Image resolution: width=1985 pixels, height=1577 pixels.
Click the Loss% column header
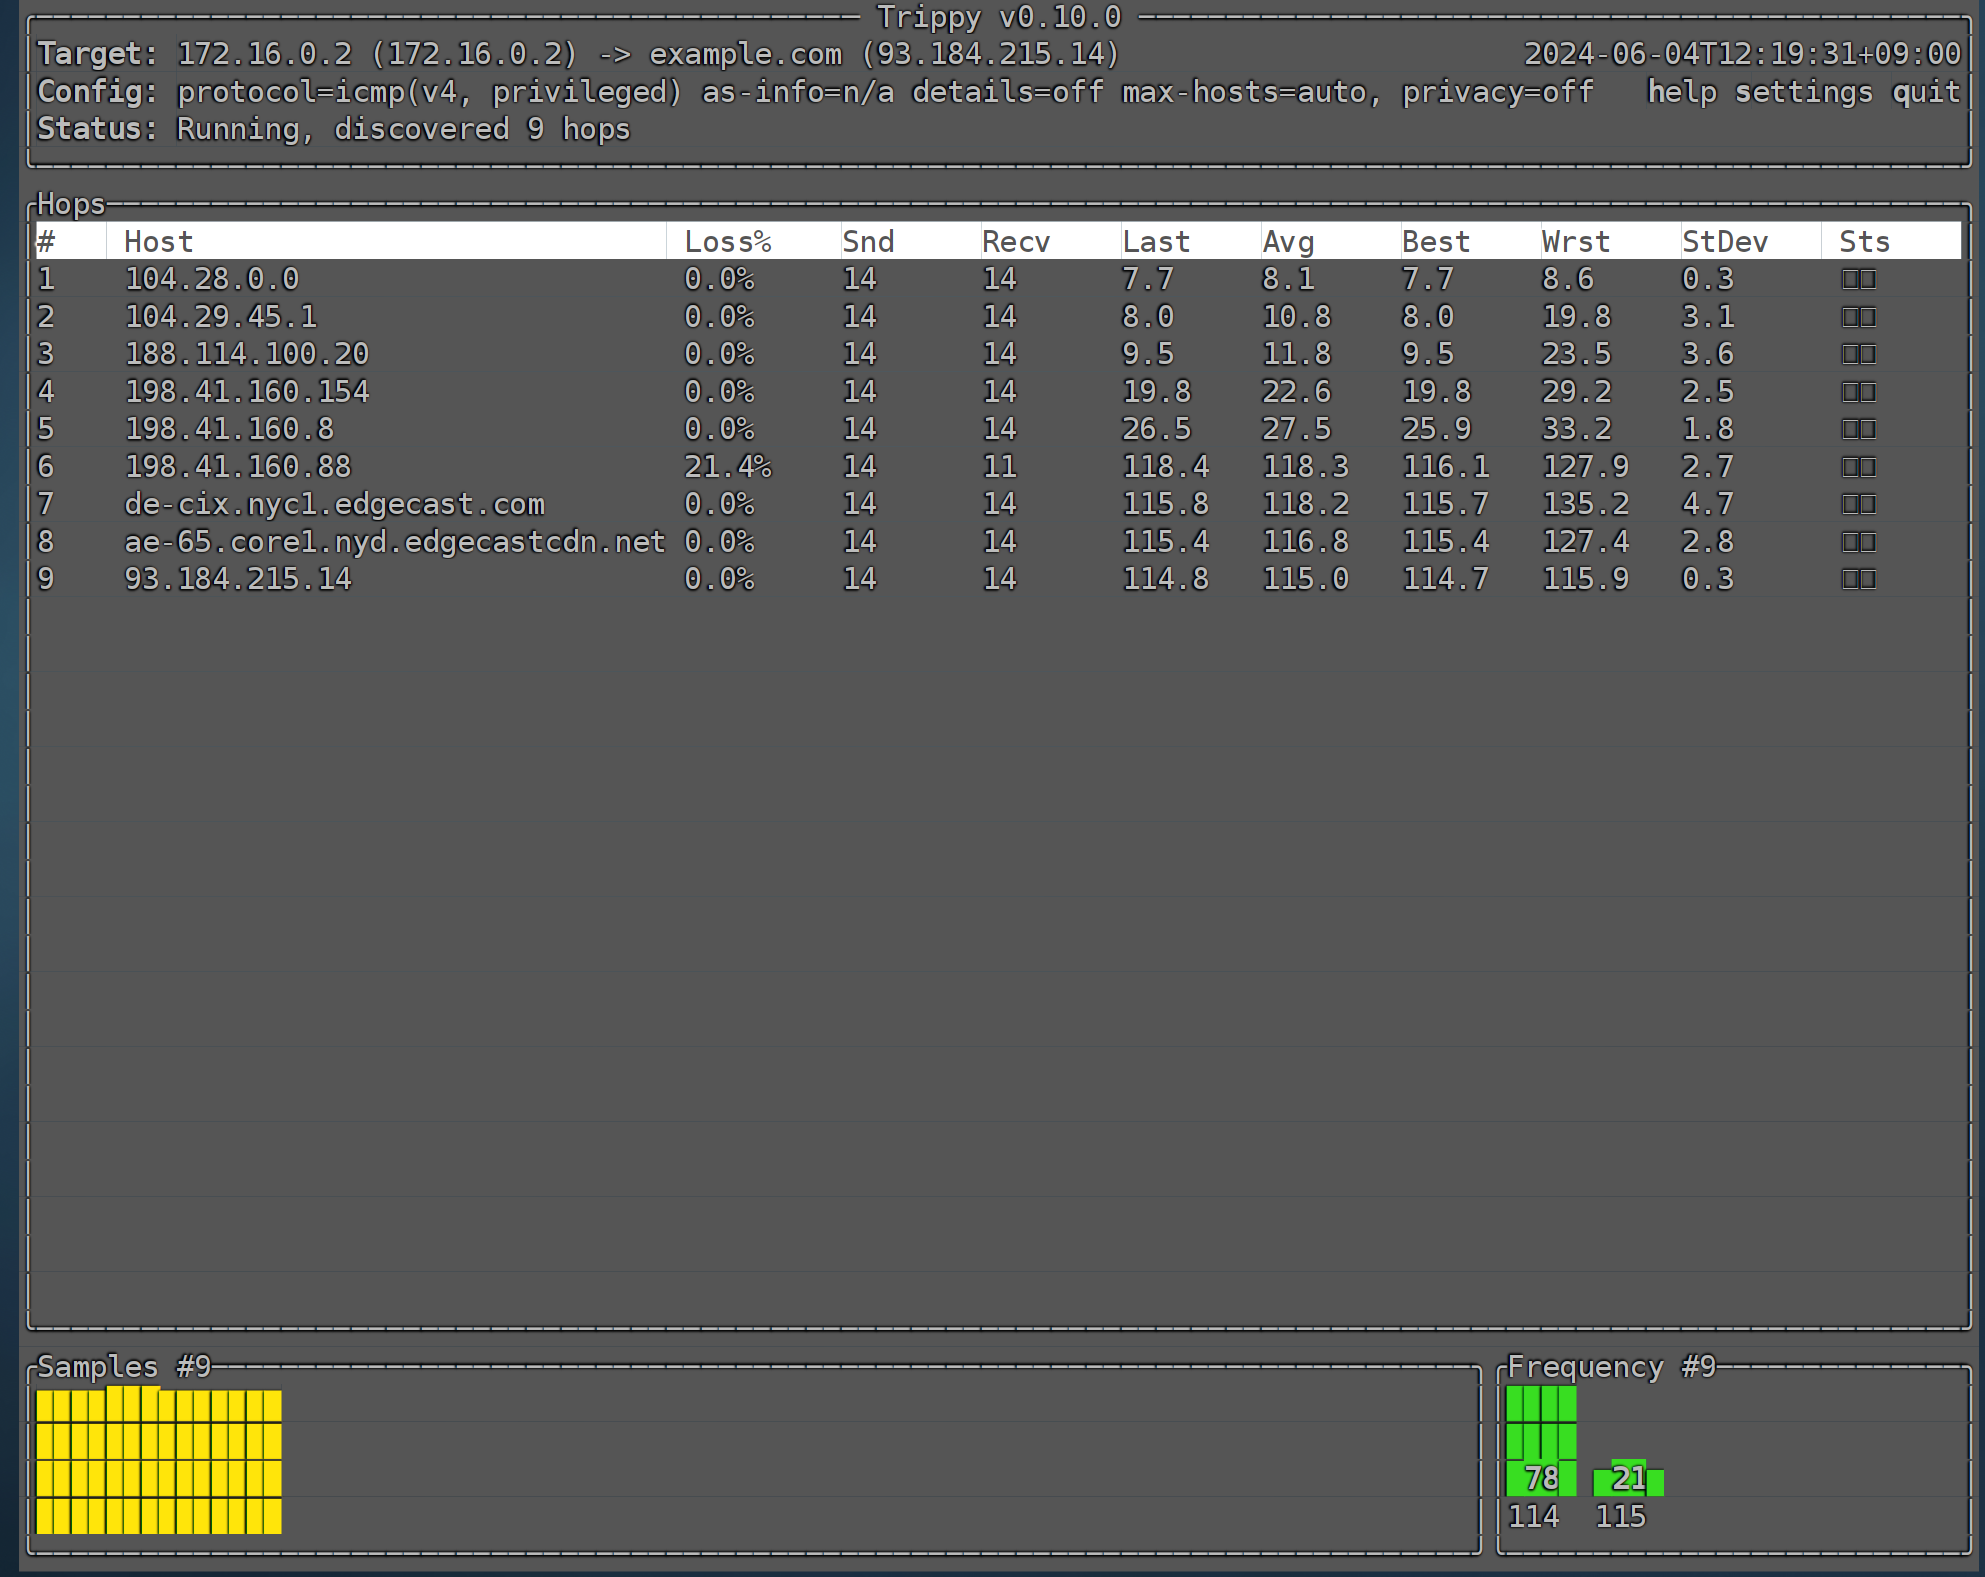tap(727, 242)
